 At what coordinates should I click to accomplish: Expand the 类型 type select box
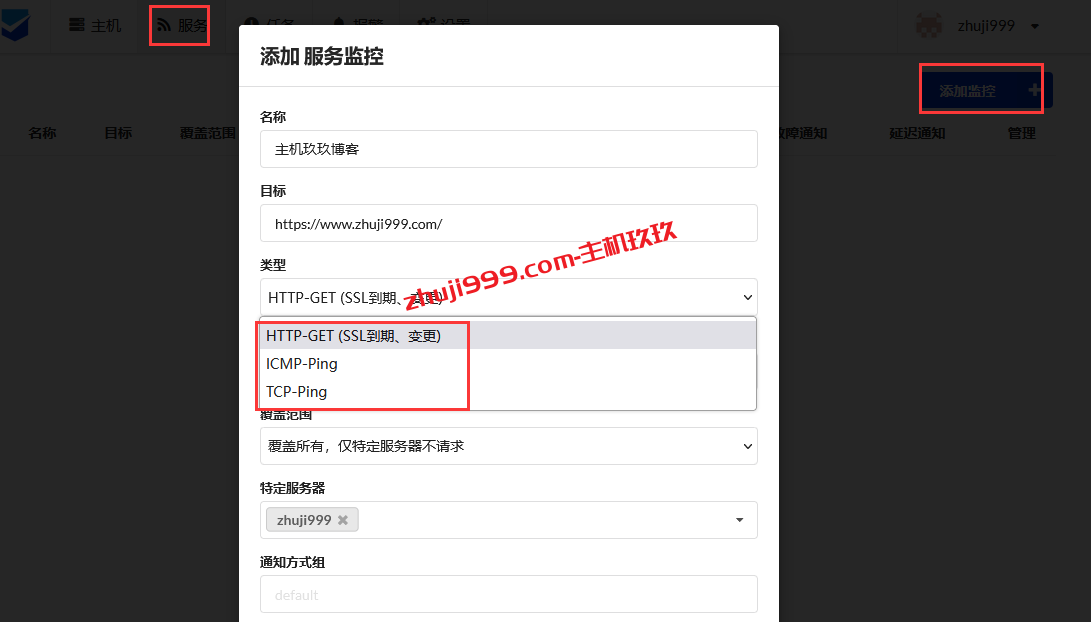coord(509,297)
